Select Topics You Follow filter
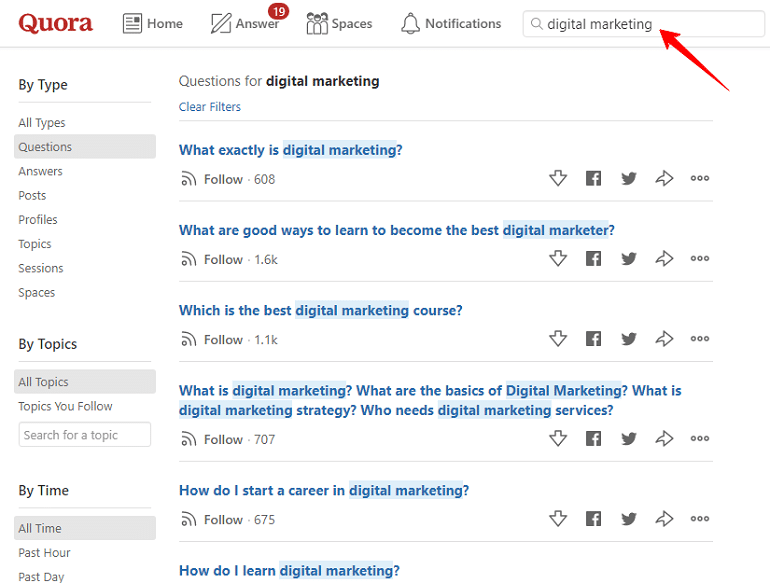Image resolution: width=770 pixels, height=583 pixels. click(65, 406)
